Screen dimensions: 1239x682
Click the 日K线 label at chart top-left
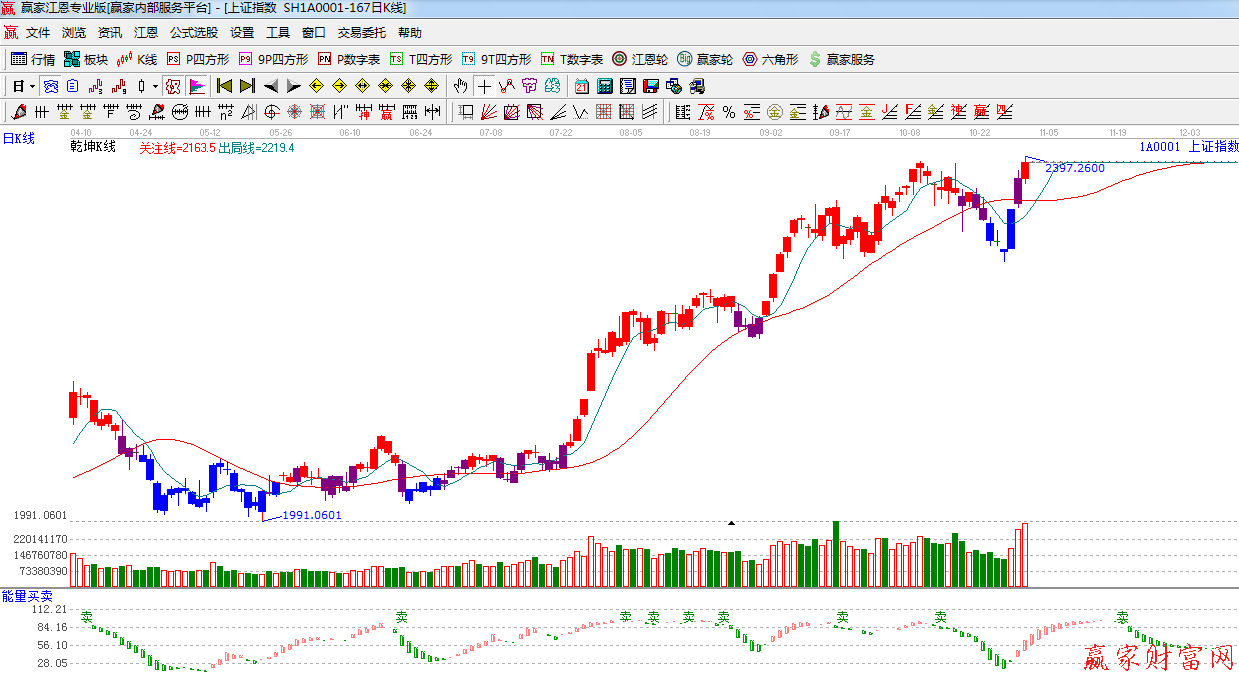pos(18,139)
